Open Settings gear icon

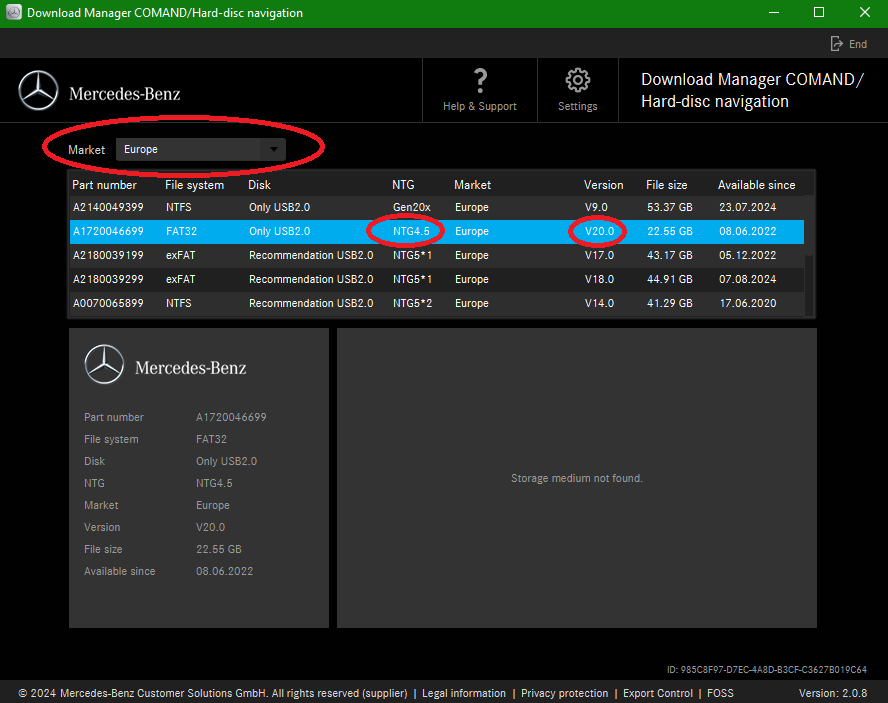(x=577, y=81)
